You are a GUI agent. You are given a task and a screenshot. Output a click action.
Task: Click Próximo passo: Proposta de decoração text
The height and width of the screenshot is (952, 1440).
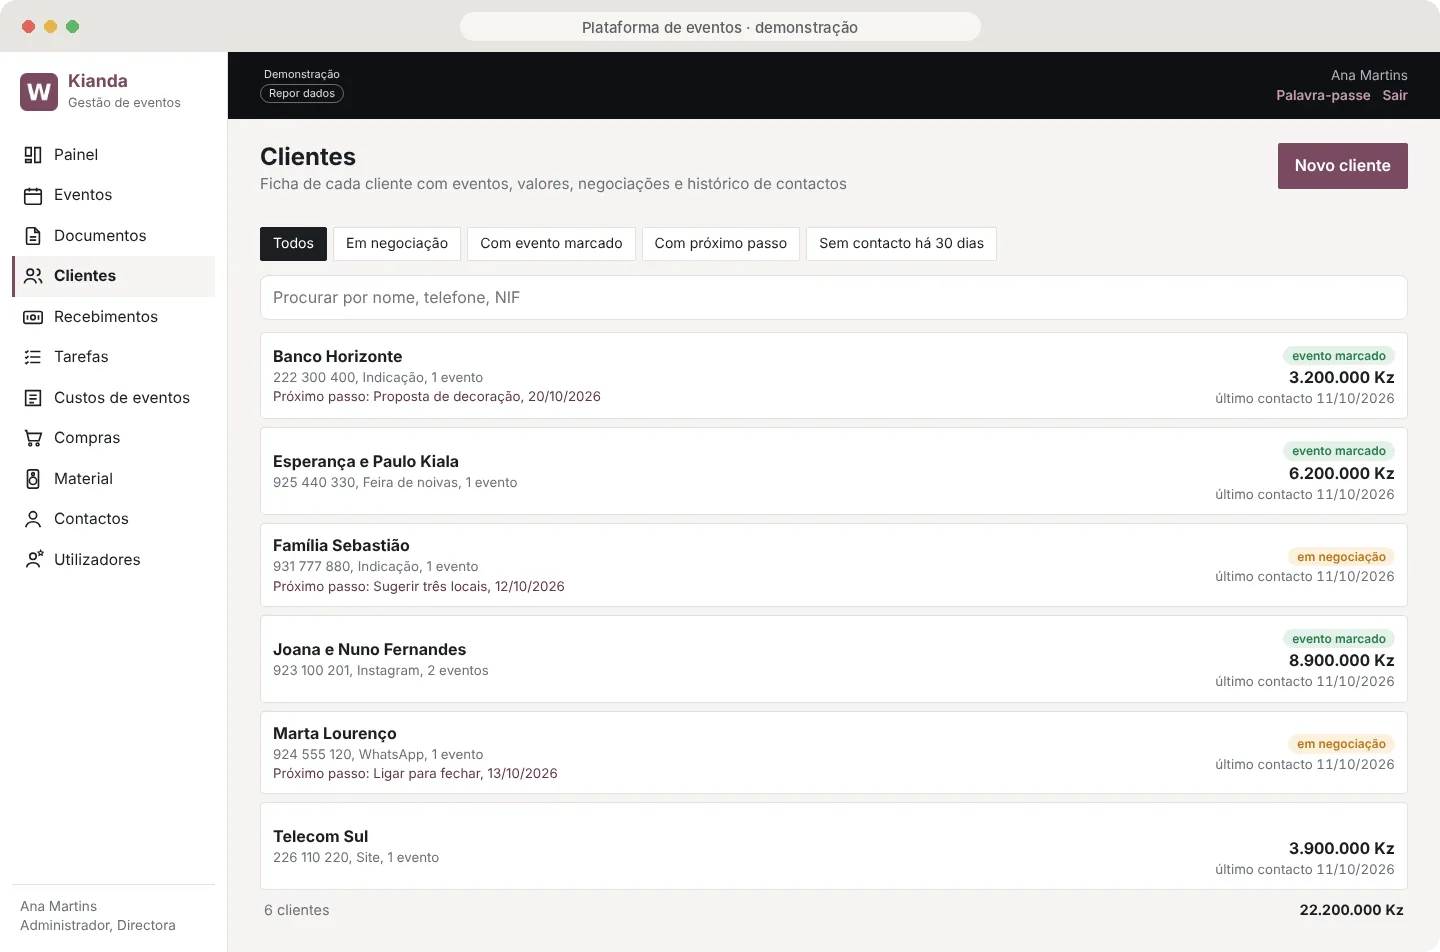(x=437, y=397)
